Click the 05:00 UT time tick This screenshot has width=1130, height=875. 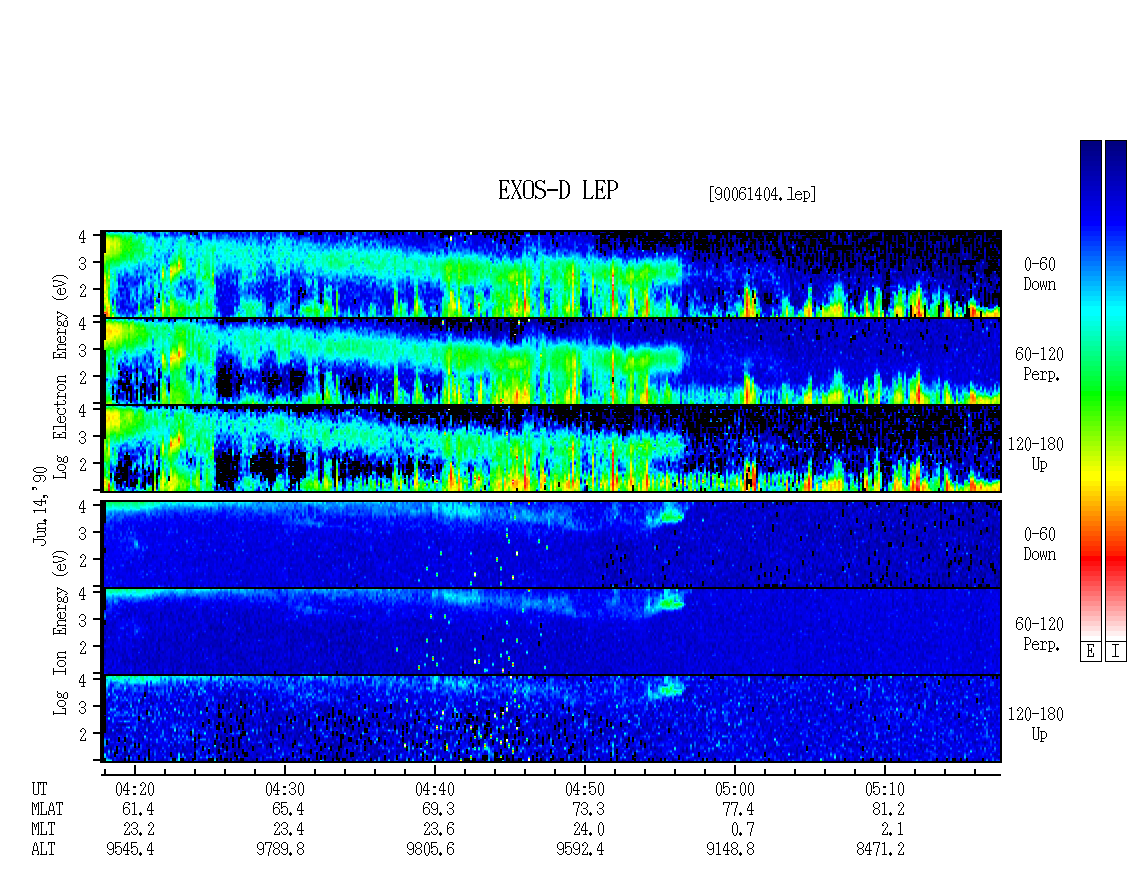[734, 789]
